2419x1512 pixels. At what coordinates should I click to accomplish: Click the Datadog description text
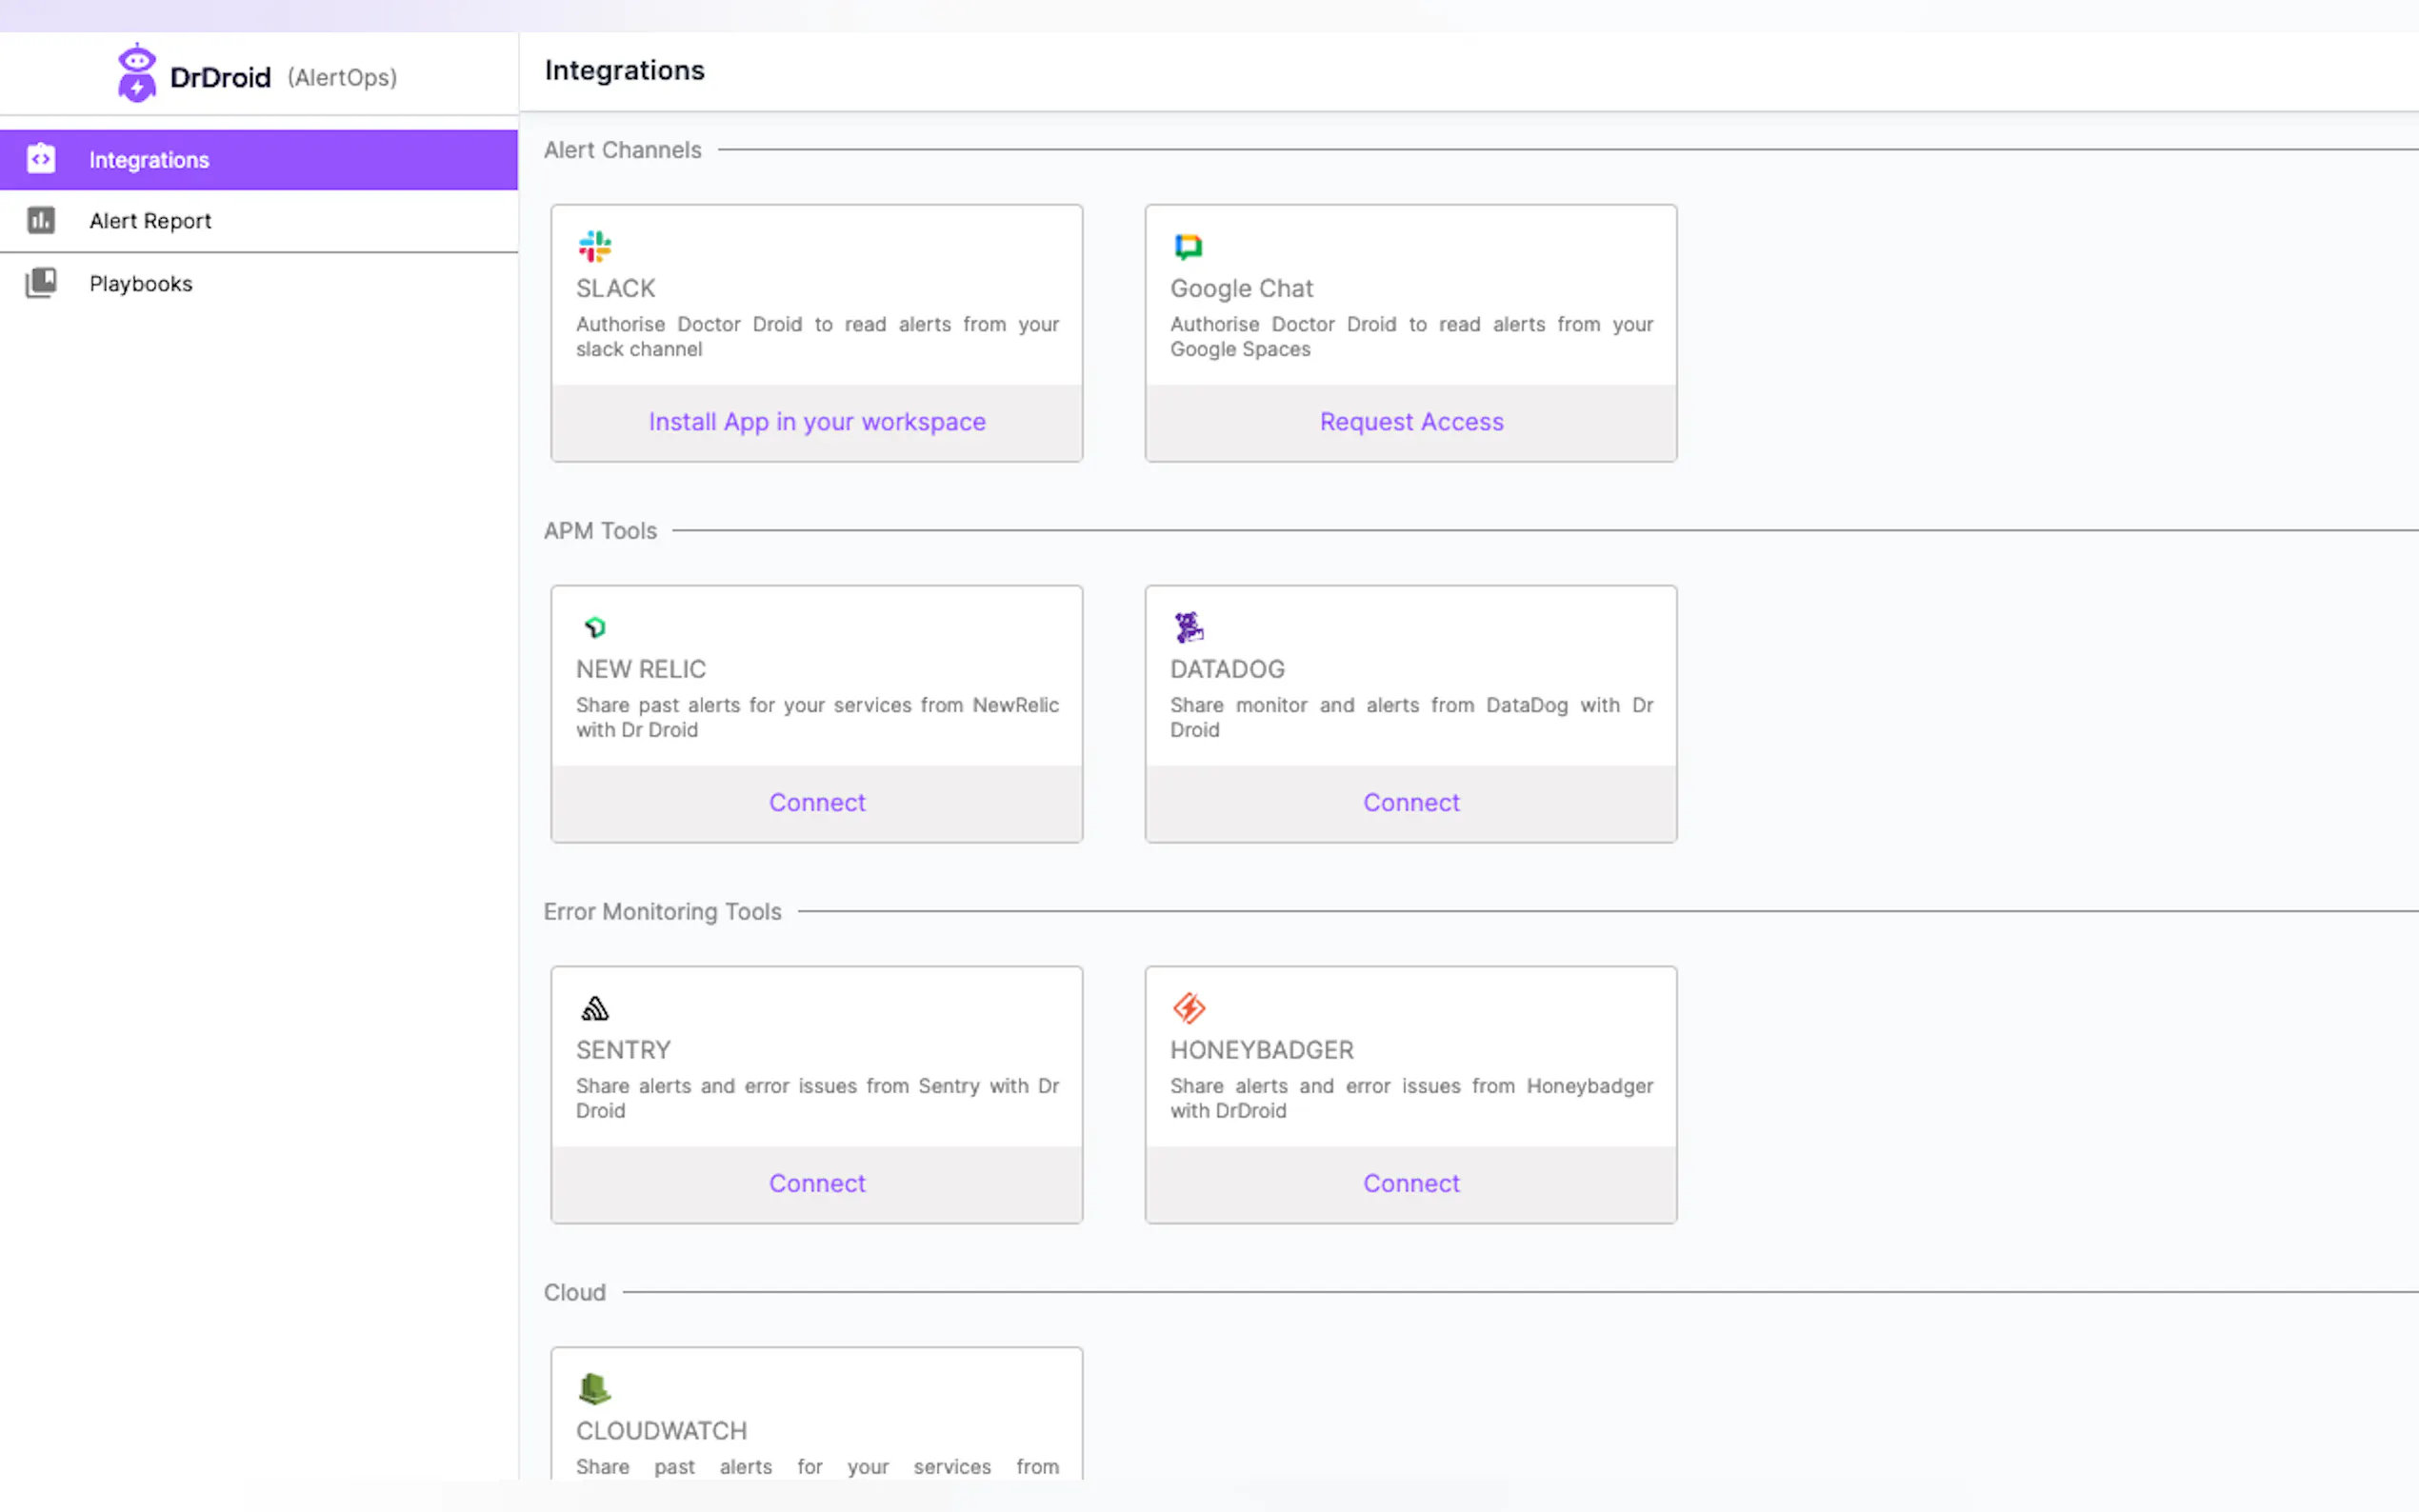point(1411,718)
